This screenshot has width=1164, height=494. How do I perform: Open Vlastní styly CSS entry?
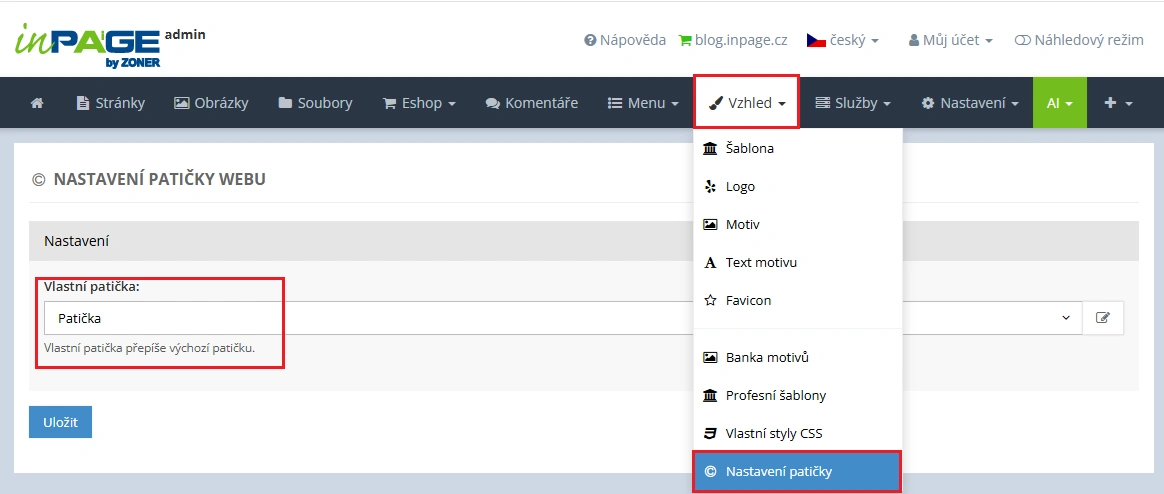(x=773, y=433)
